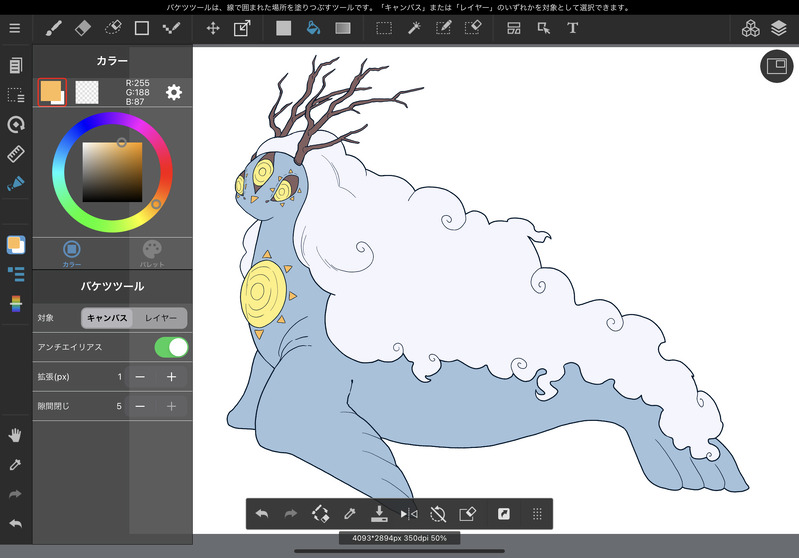This screenshot has width=799, height=558.
Task: Open the list settings sidebar icon
Action: 16,274
